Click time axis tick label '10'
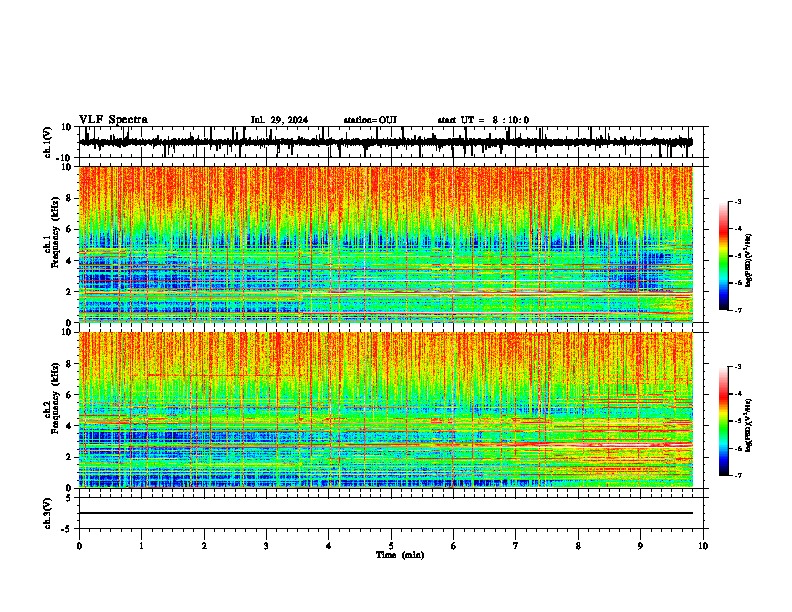The height and width of the screenshot is (612, 792). click(703, 546)
